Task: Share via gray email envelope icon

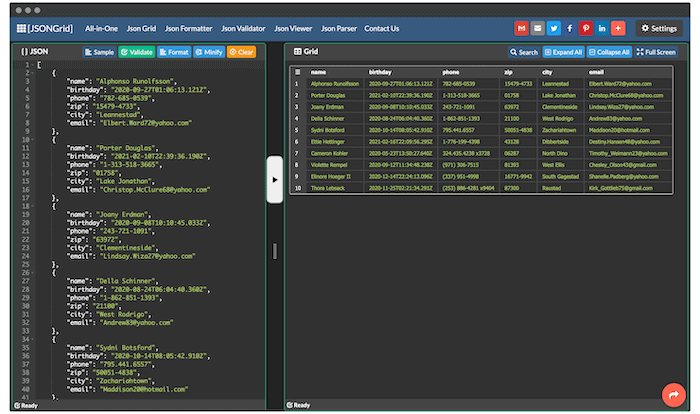Action: pos(538,28)
